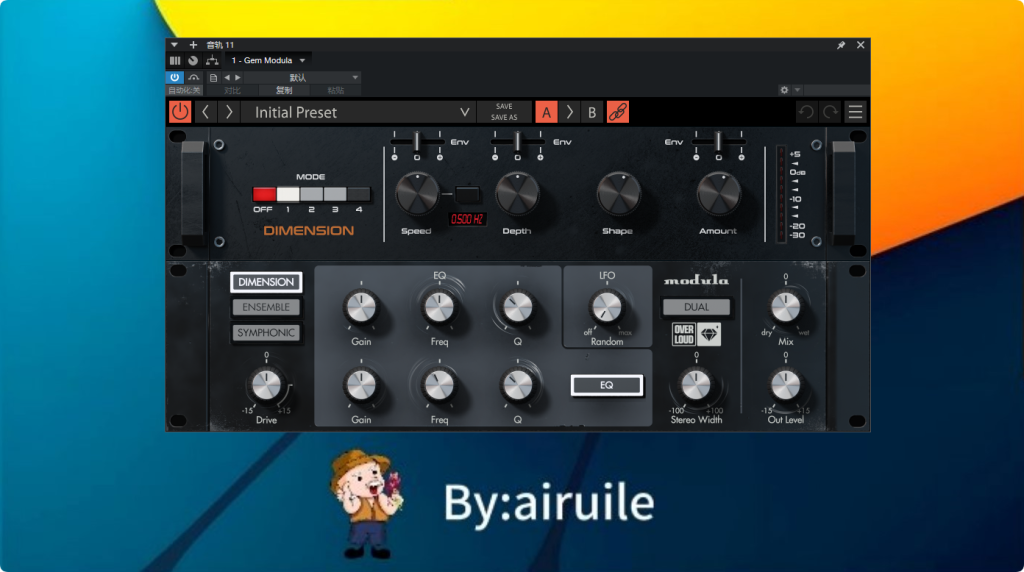
Task: Click the bottom row EQ Gain knob
Action: [x=361, y=385]
